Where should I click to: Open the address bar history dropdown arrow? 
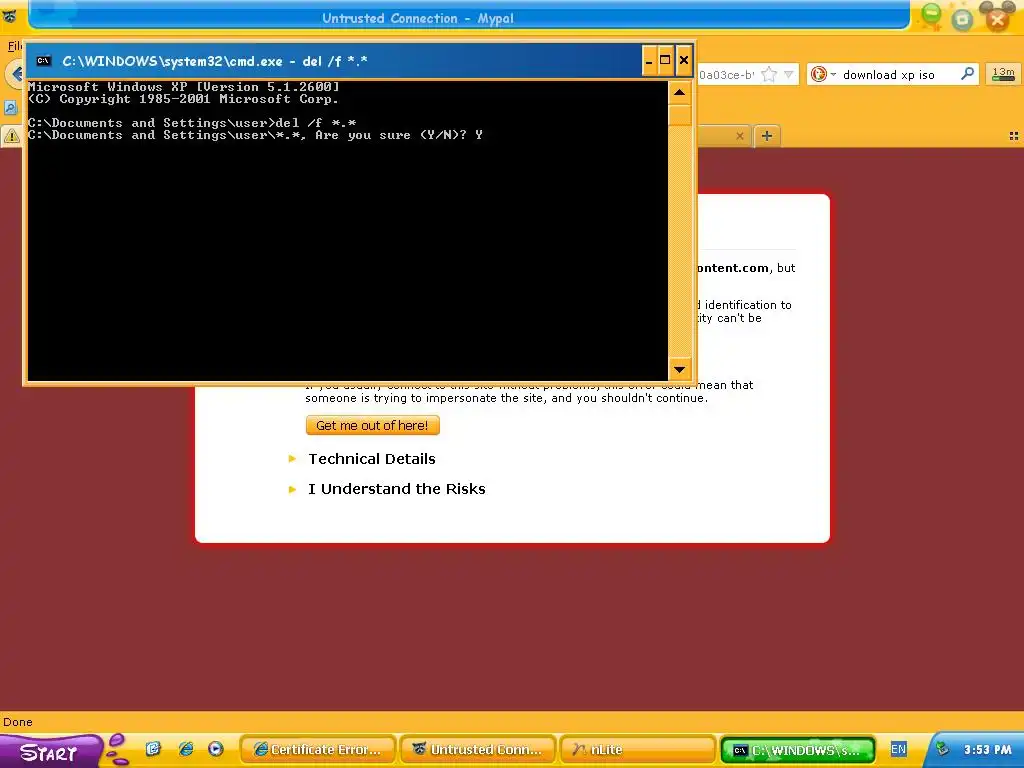788,74
